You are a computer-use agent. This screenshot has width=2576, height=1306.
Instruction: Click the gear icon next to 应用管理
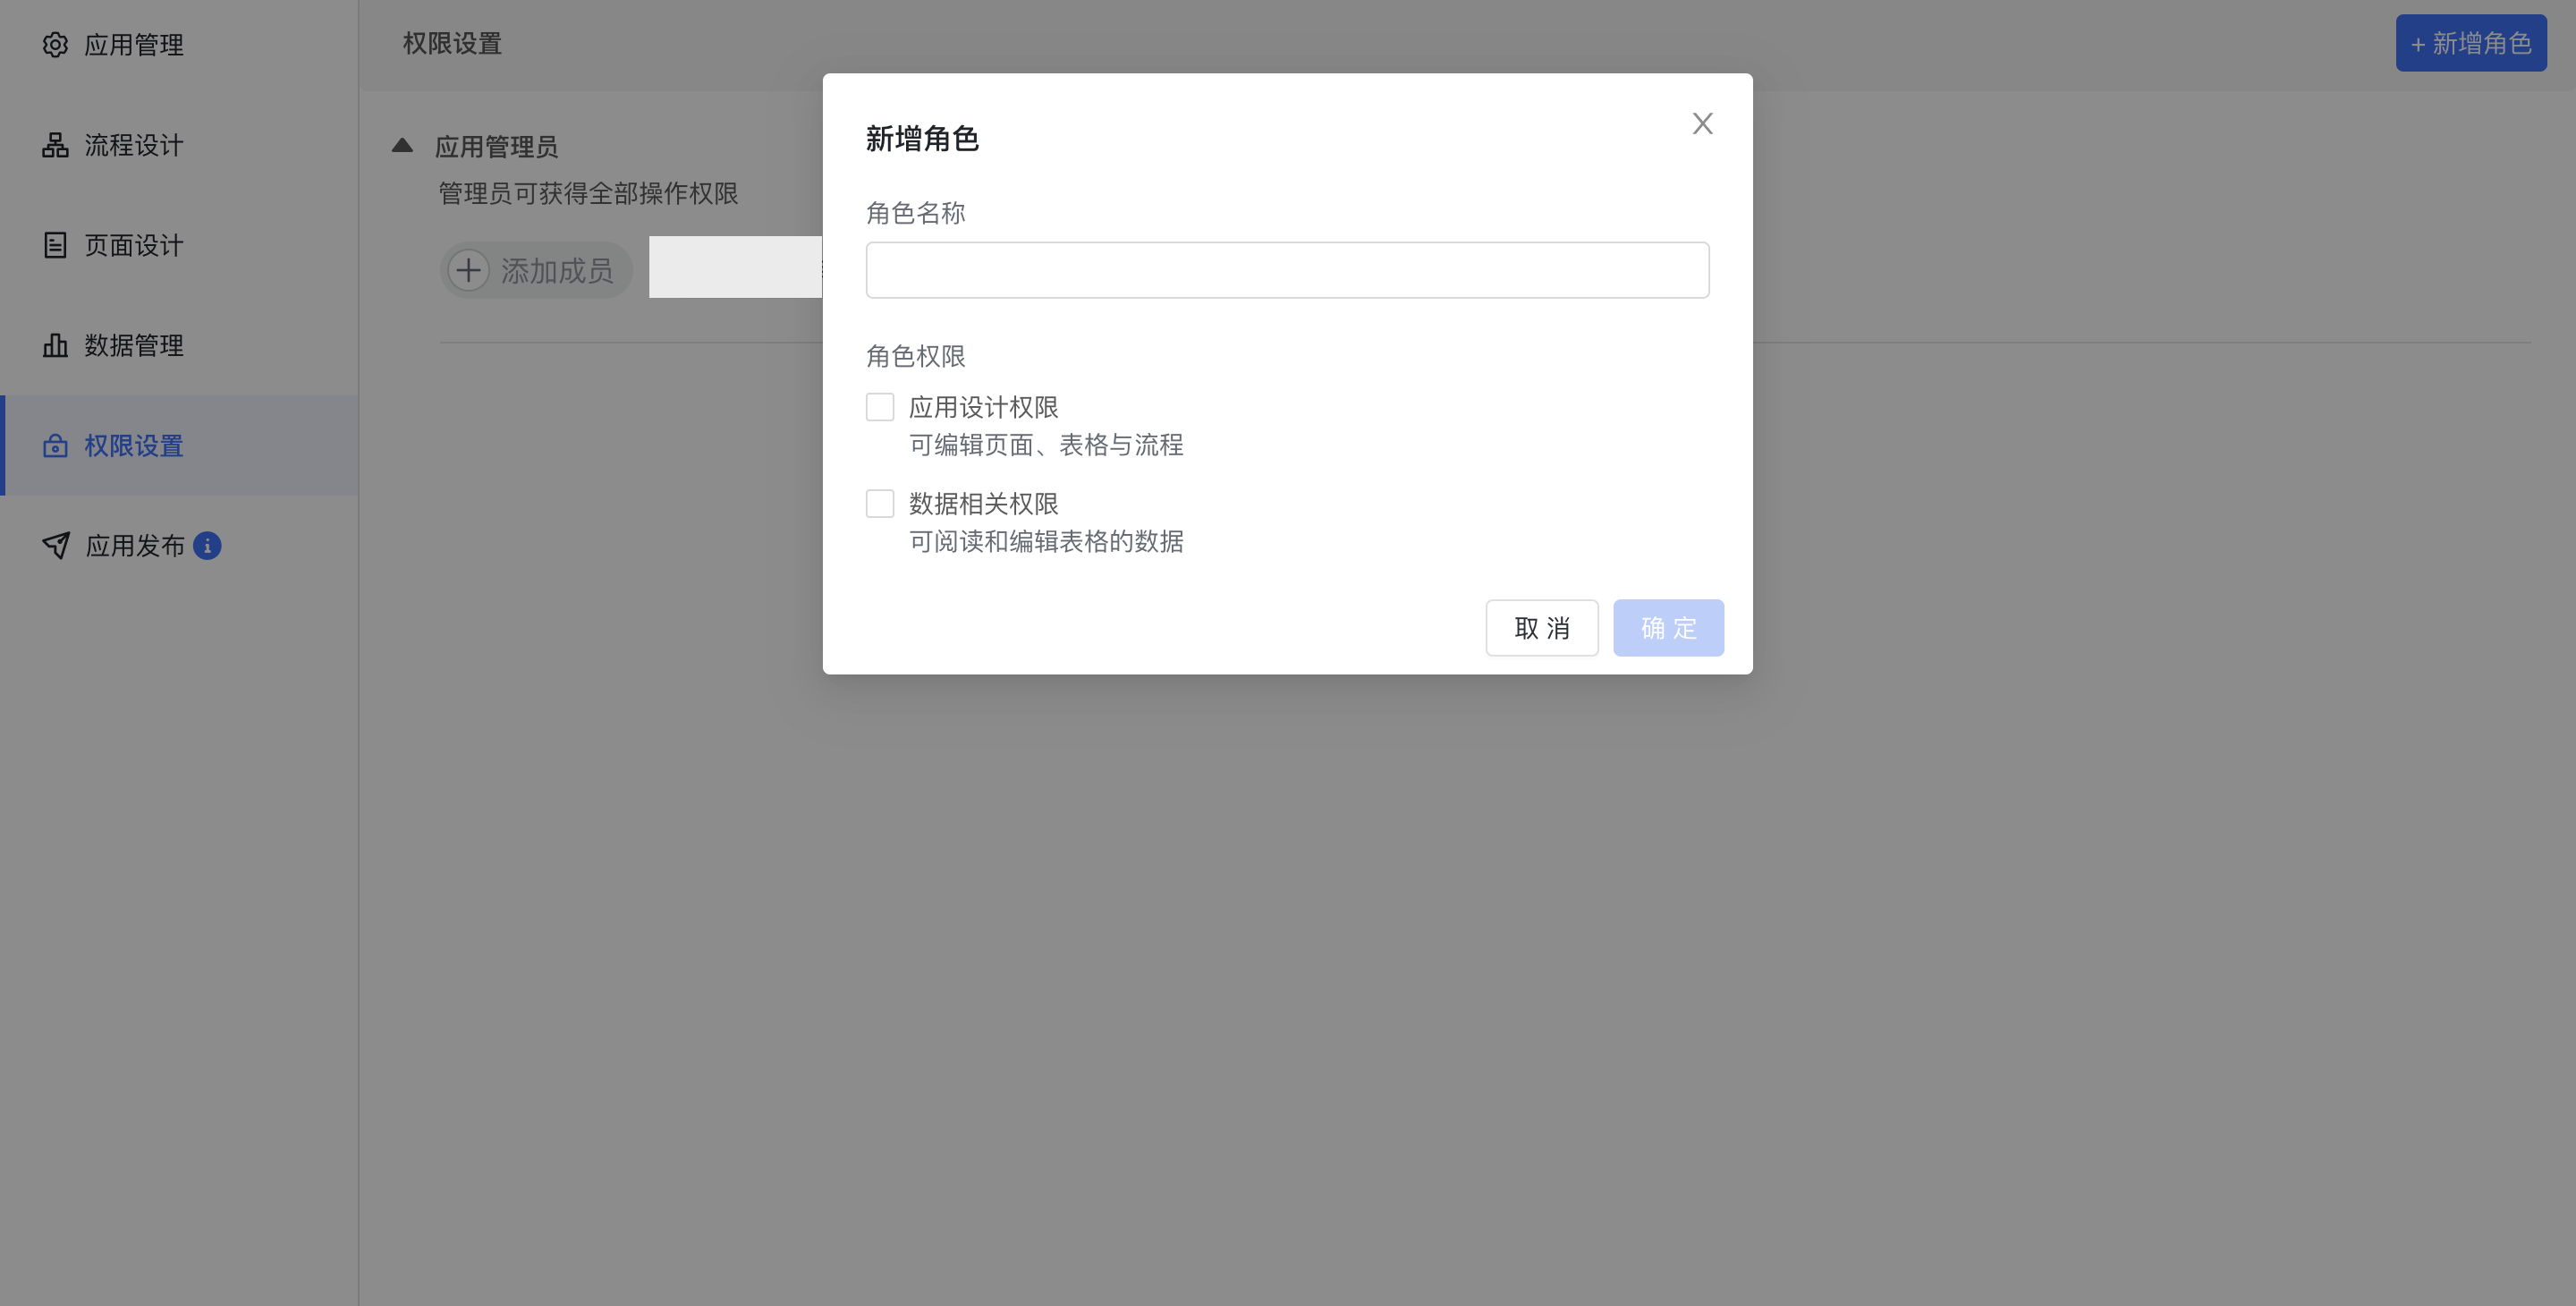click(55, 45)
